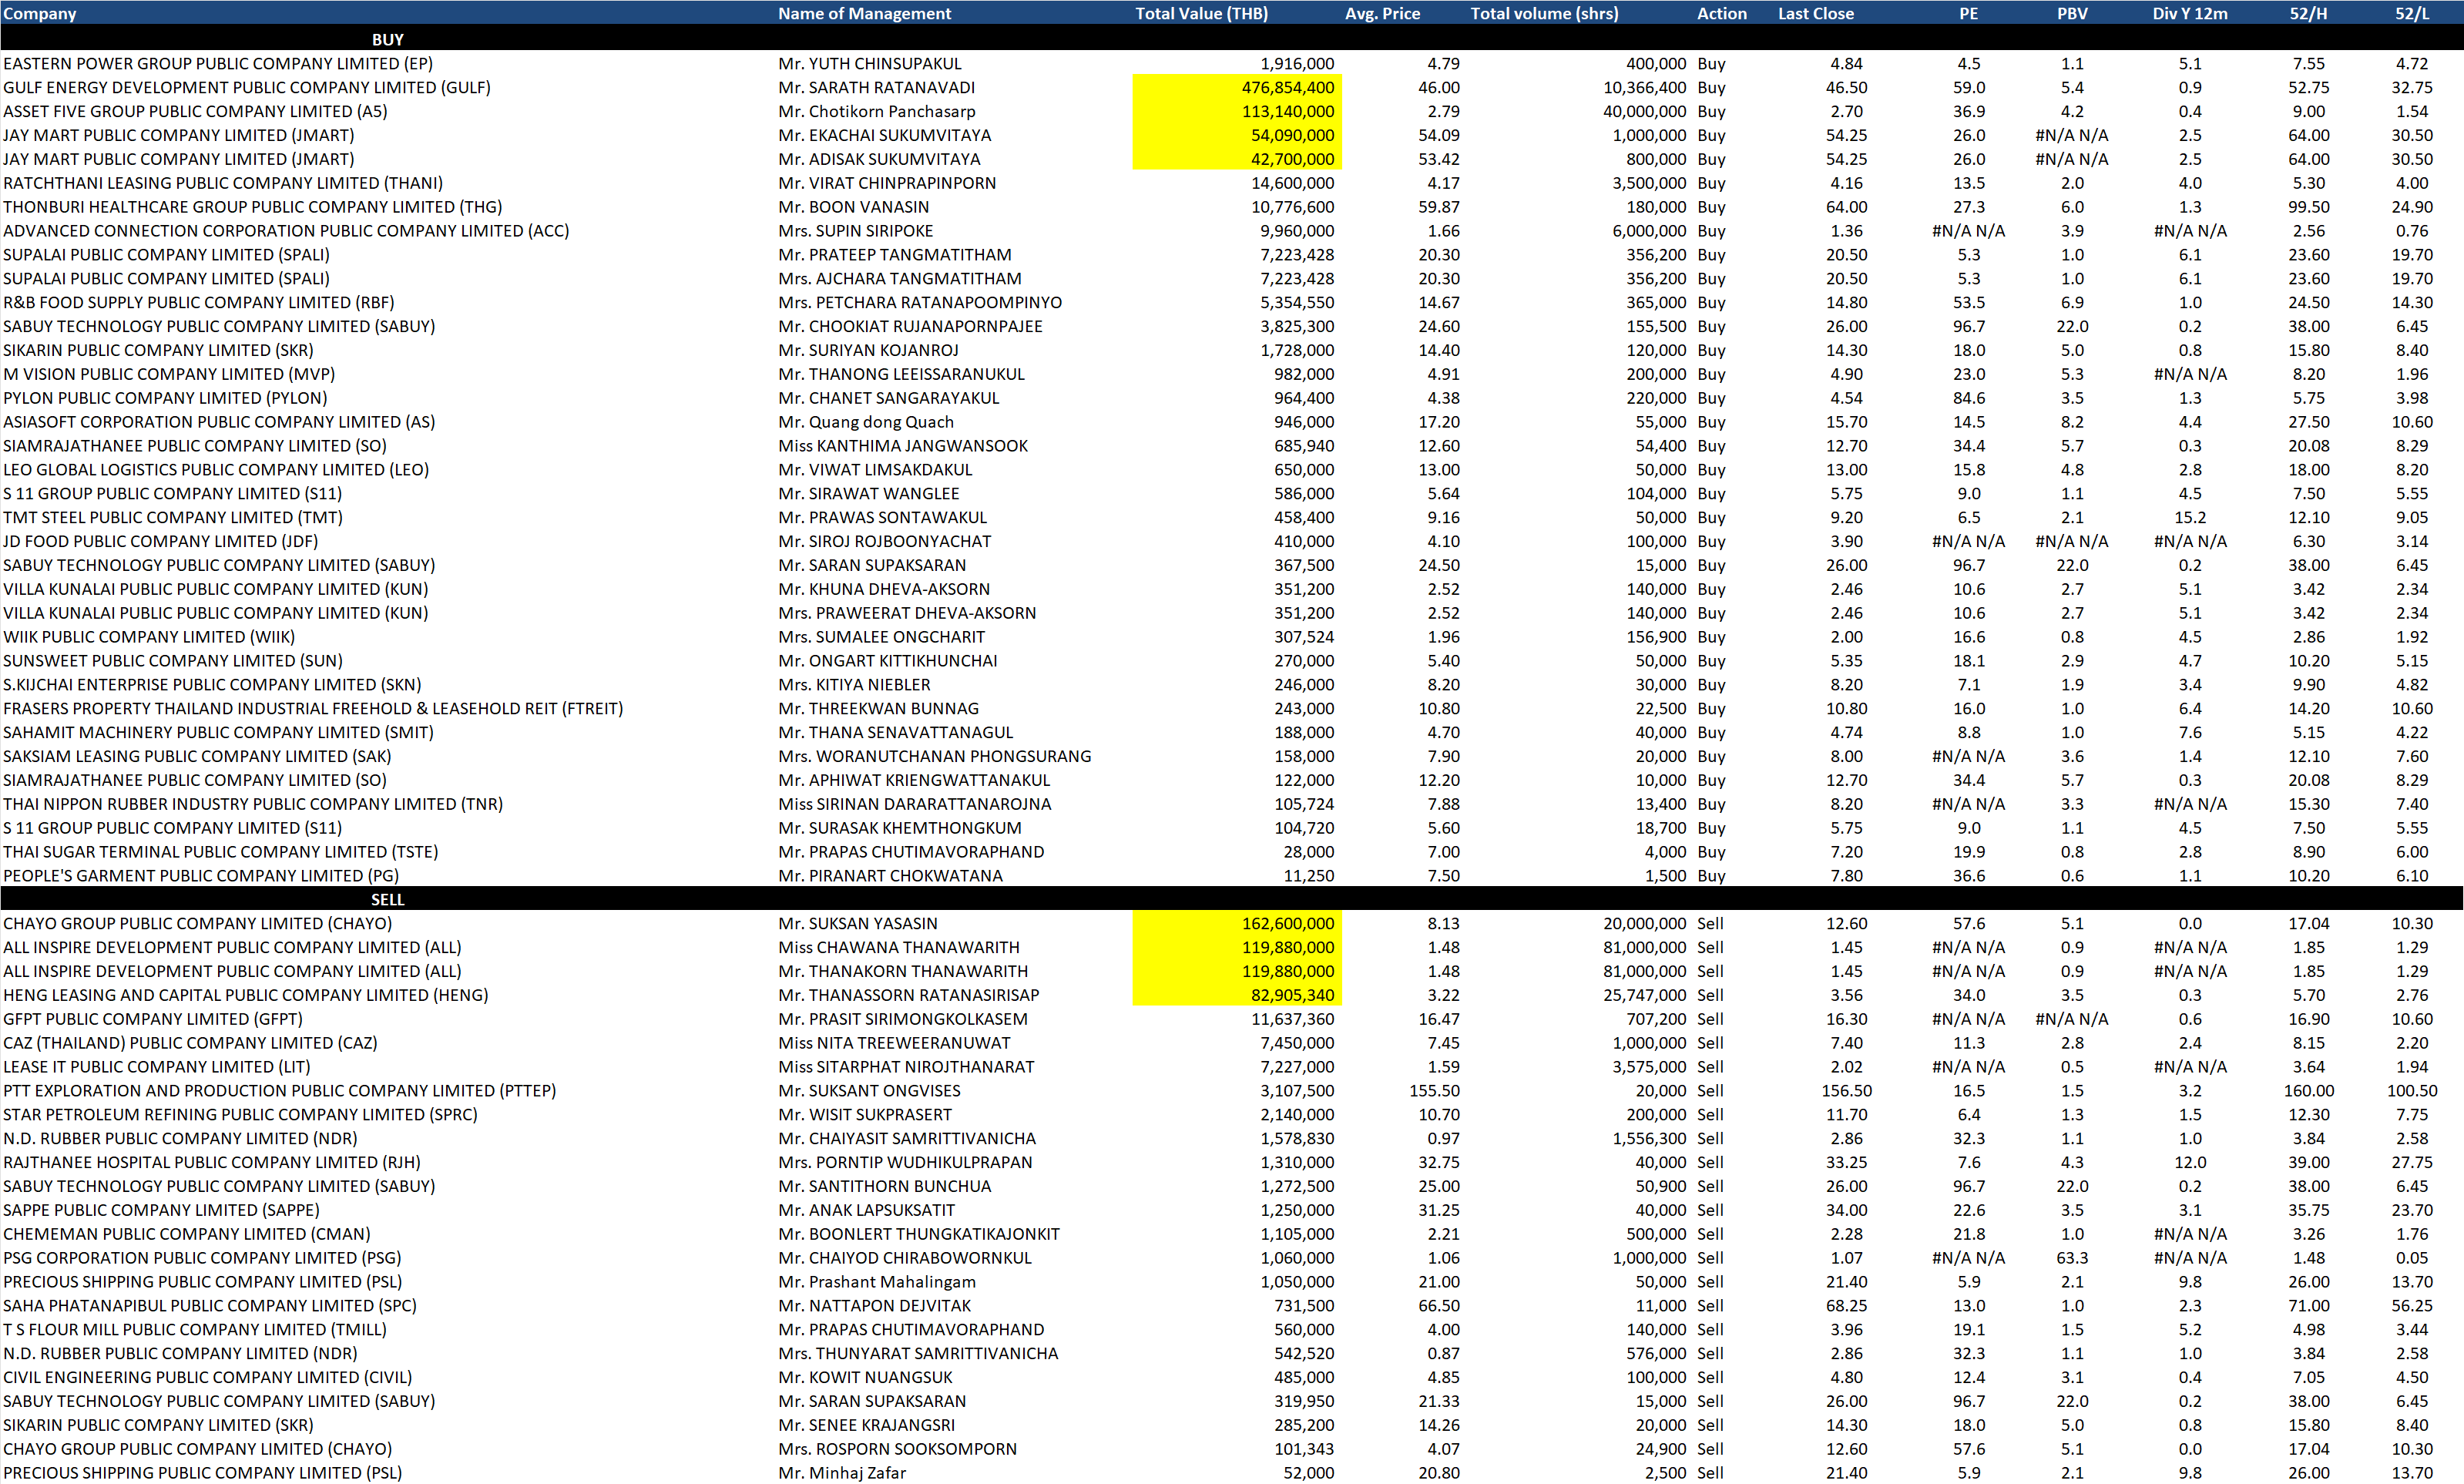
Task: Select Thonburi Healthcare Group (THG) cell
Action: point(253,207)
